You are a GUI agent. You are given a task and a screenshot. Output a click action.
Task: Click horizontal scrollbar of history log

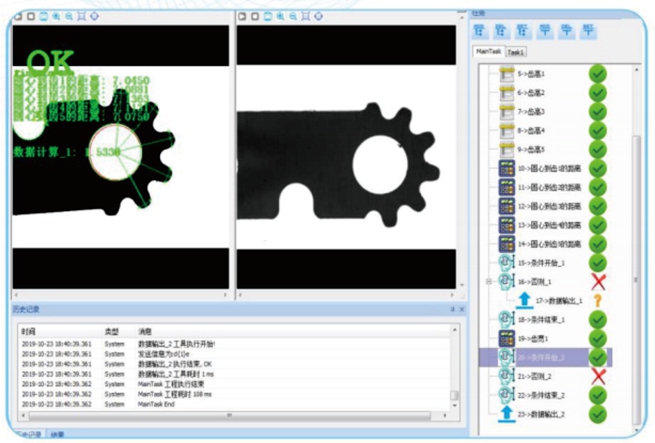coord(230,413)
